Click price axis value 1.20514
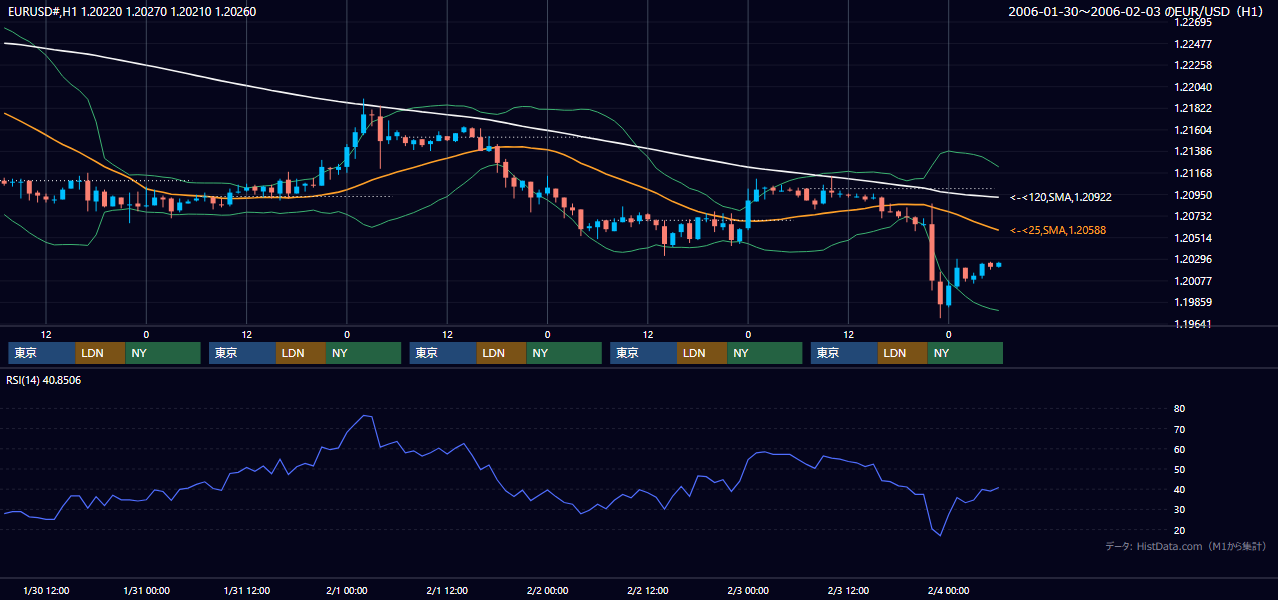 point(1193,238)
